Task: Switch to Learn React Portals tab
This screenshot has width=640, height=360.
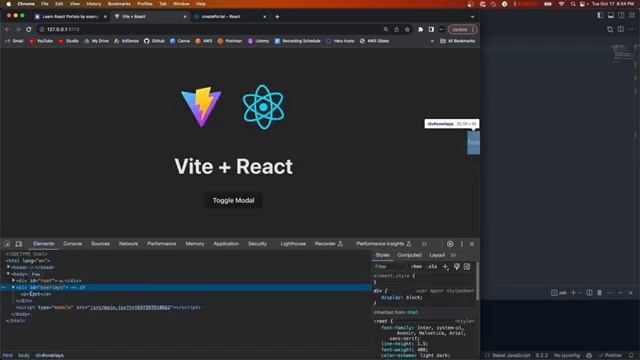Action: (x=71, y=17)
